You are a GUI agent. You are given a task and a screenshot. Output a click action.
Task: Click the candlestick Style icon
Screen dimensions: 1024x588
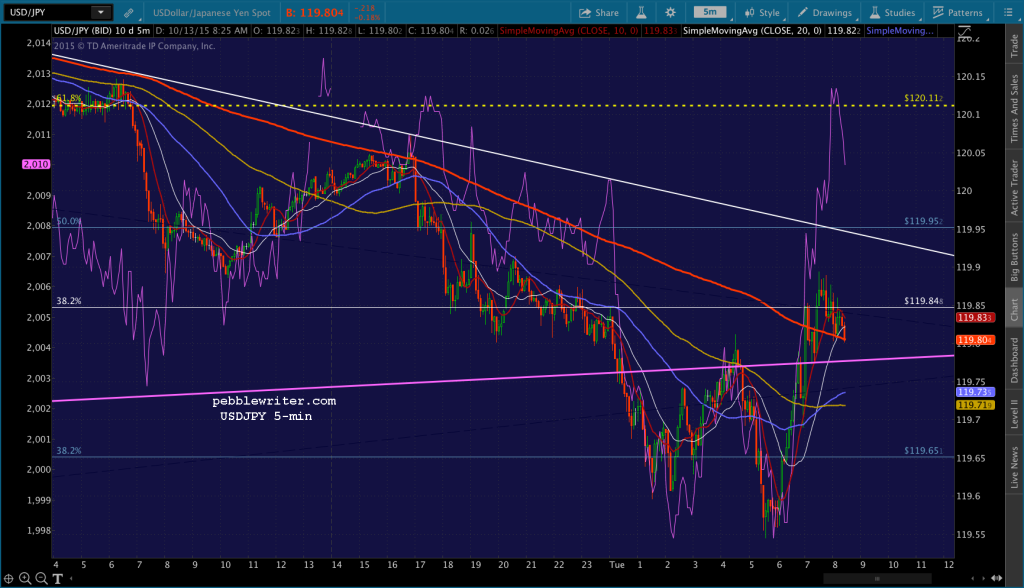(x=749, y=12)
